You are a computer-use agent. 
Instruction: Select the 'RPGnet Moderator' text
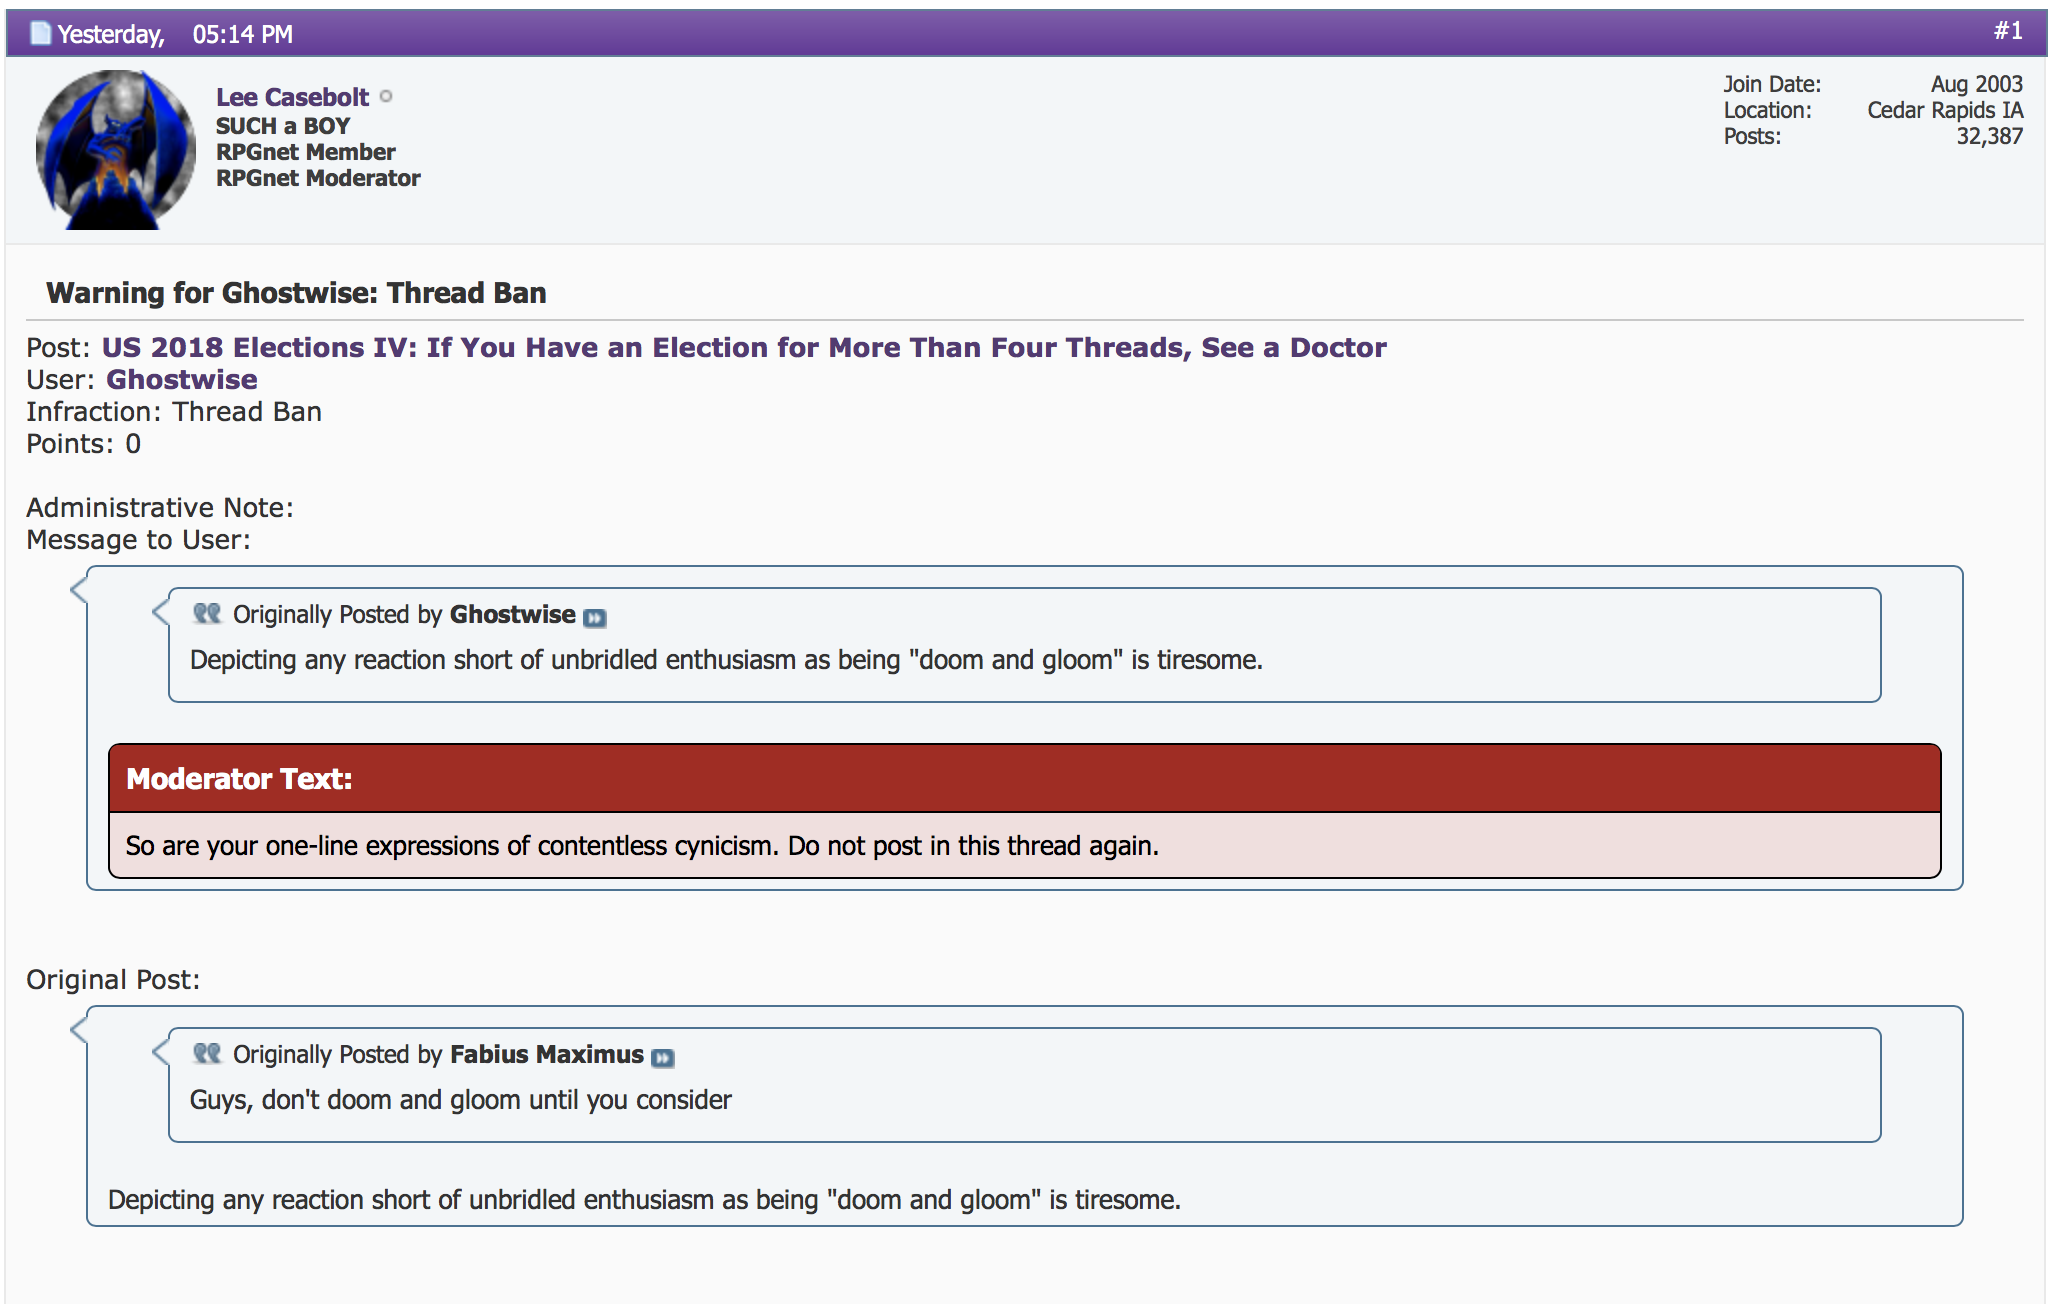tap(318, 178)
